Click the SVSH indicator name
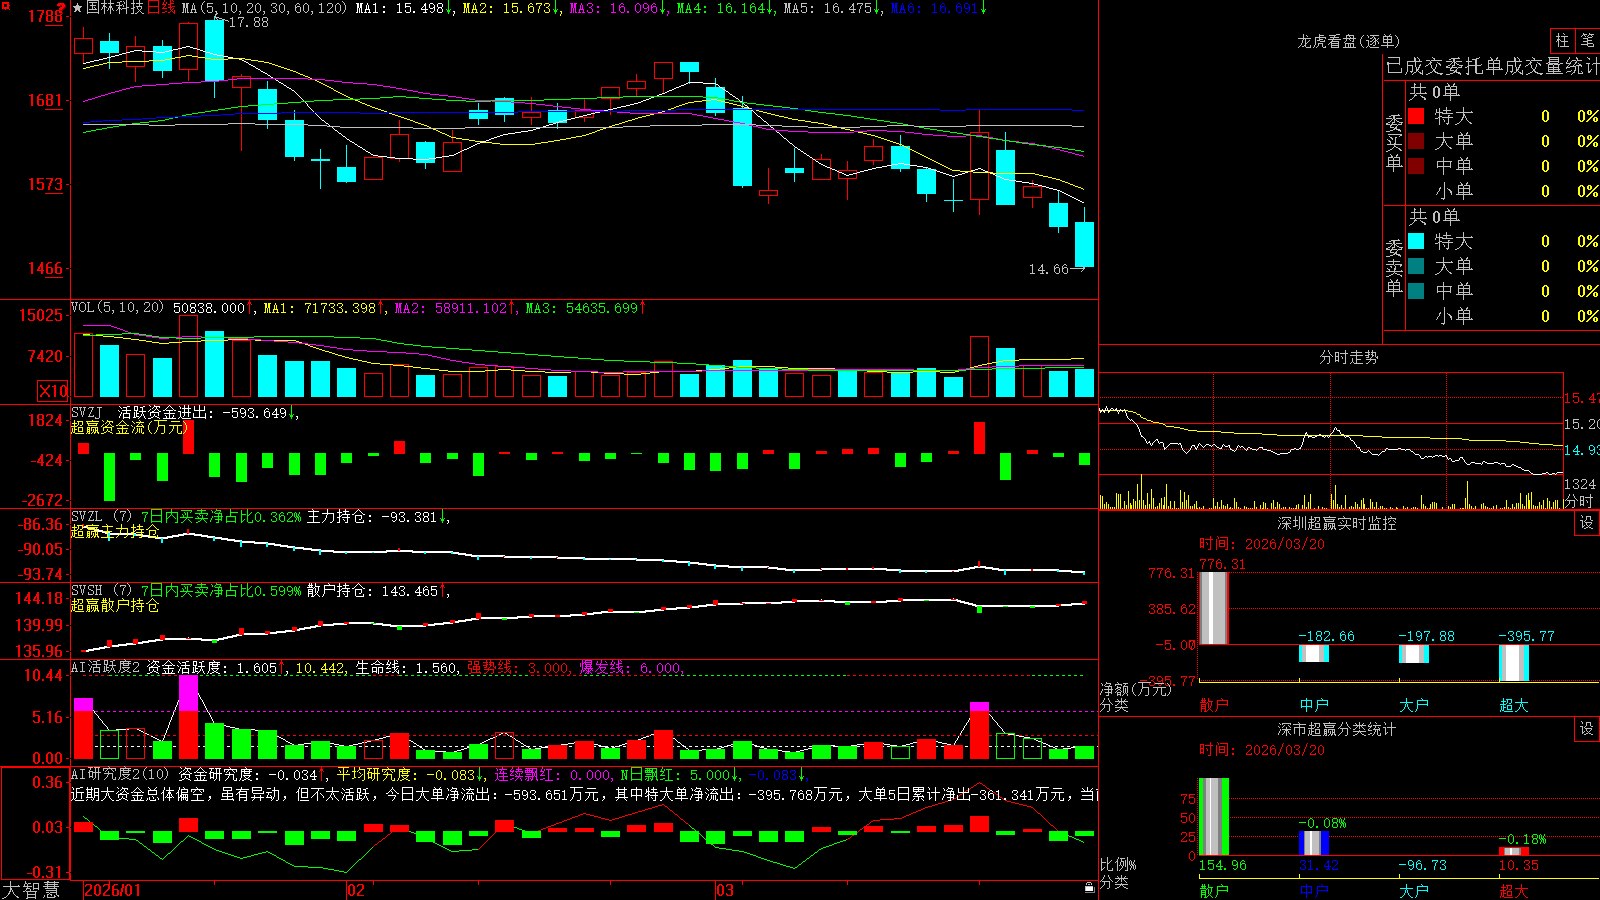The image size is (1600, 900). (87, 591)
